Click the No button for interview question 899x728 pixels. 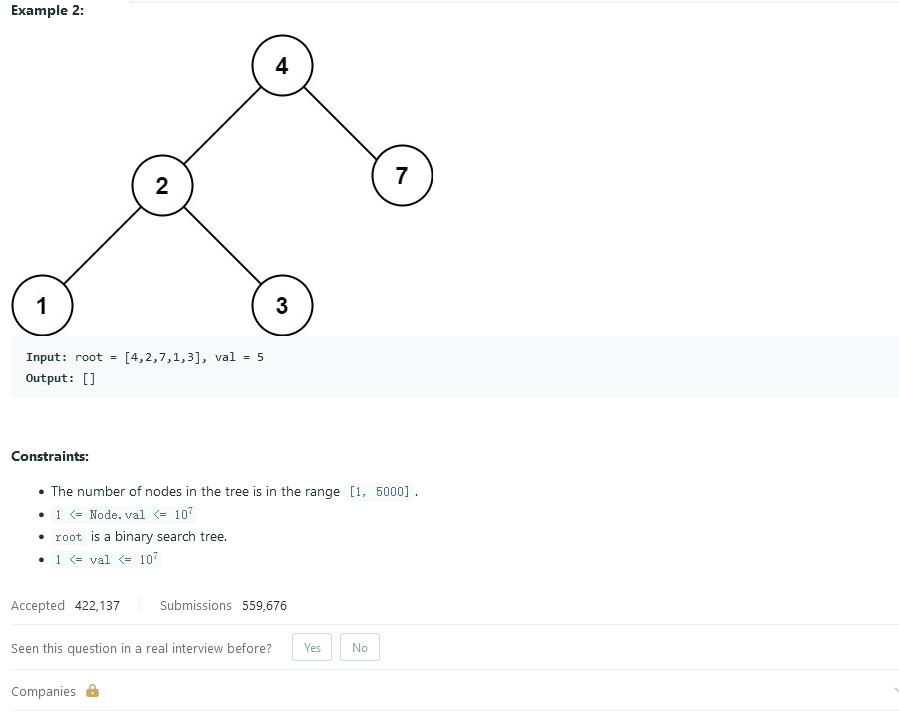pos(359,647)
